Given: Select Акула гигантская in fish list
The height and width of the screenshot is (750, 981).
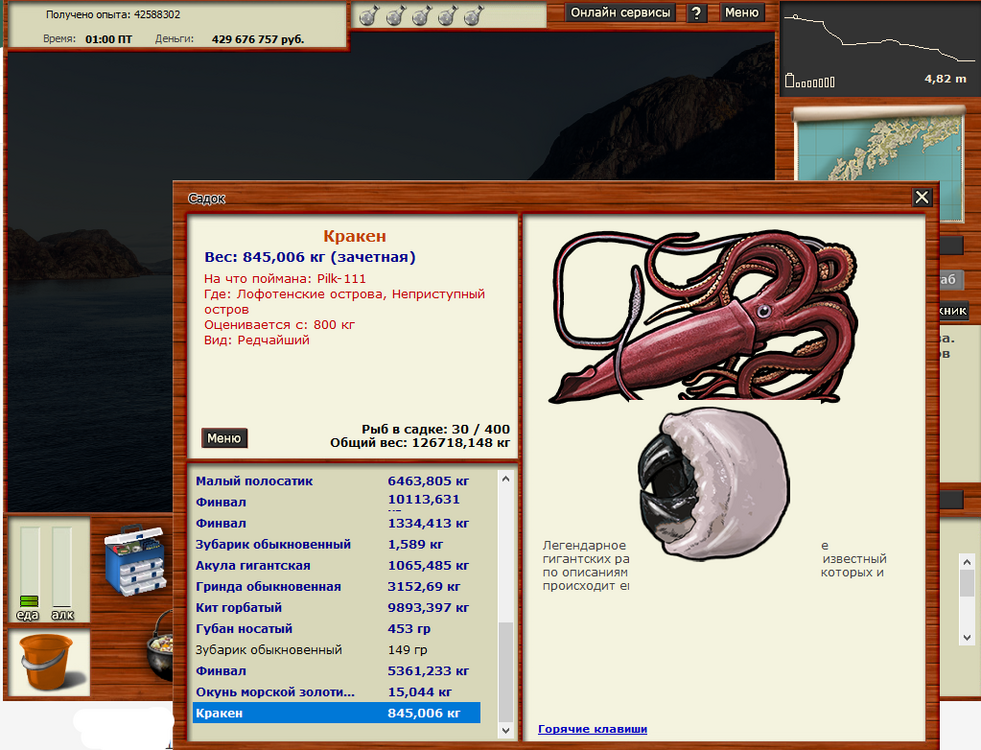Looking at the screenshot, I should pyautogui.click(x=252, y=566).
